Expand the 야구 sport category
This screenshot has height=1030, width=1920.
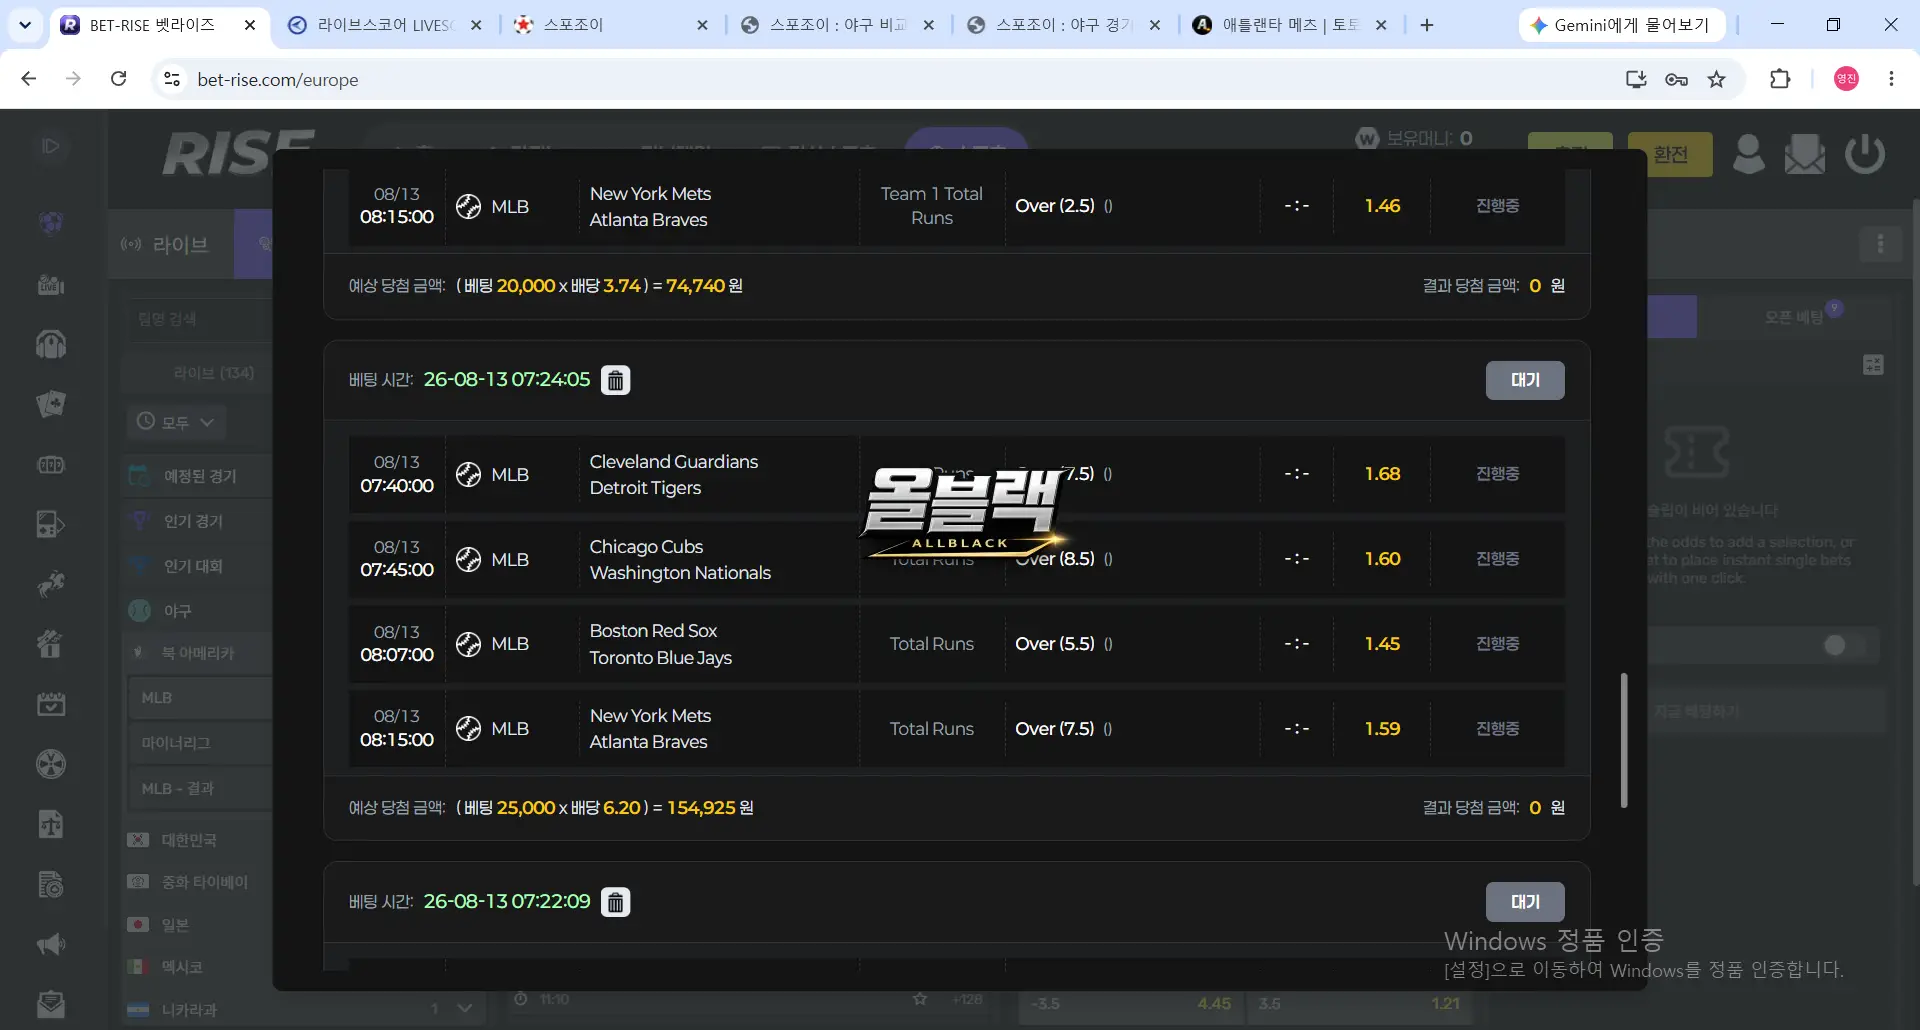[x=198, y=611]
